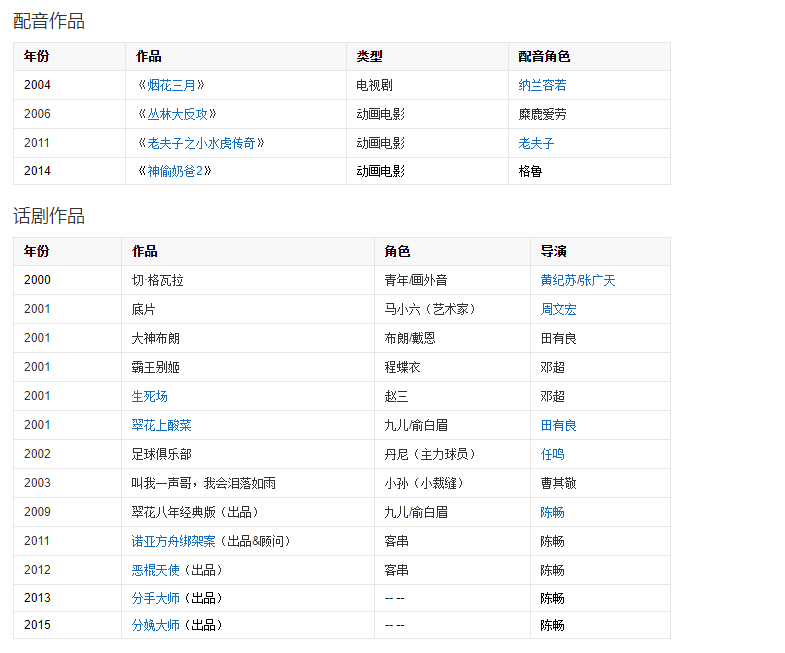Click the director 任鸣 link
Viewport: 785px width, 653px height.
[x=552, y=454]
